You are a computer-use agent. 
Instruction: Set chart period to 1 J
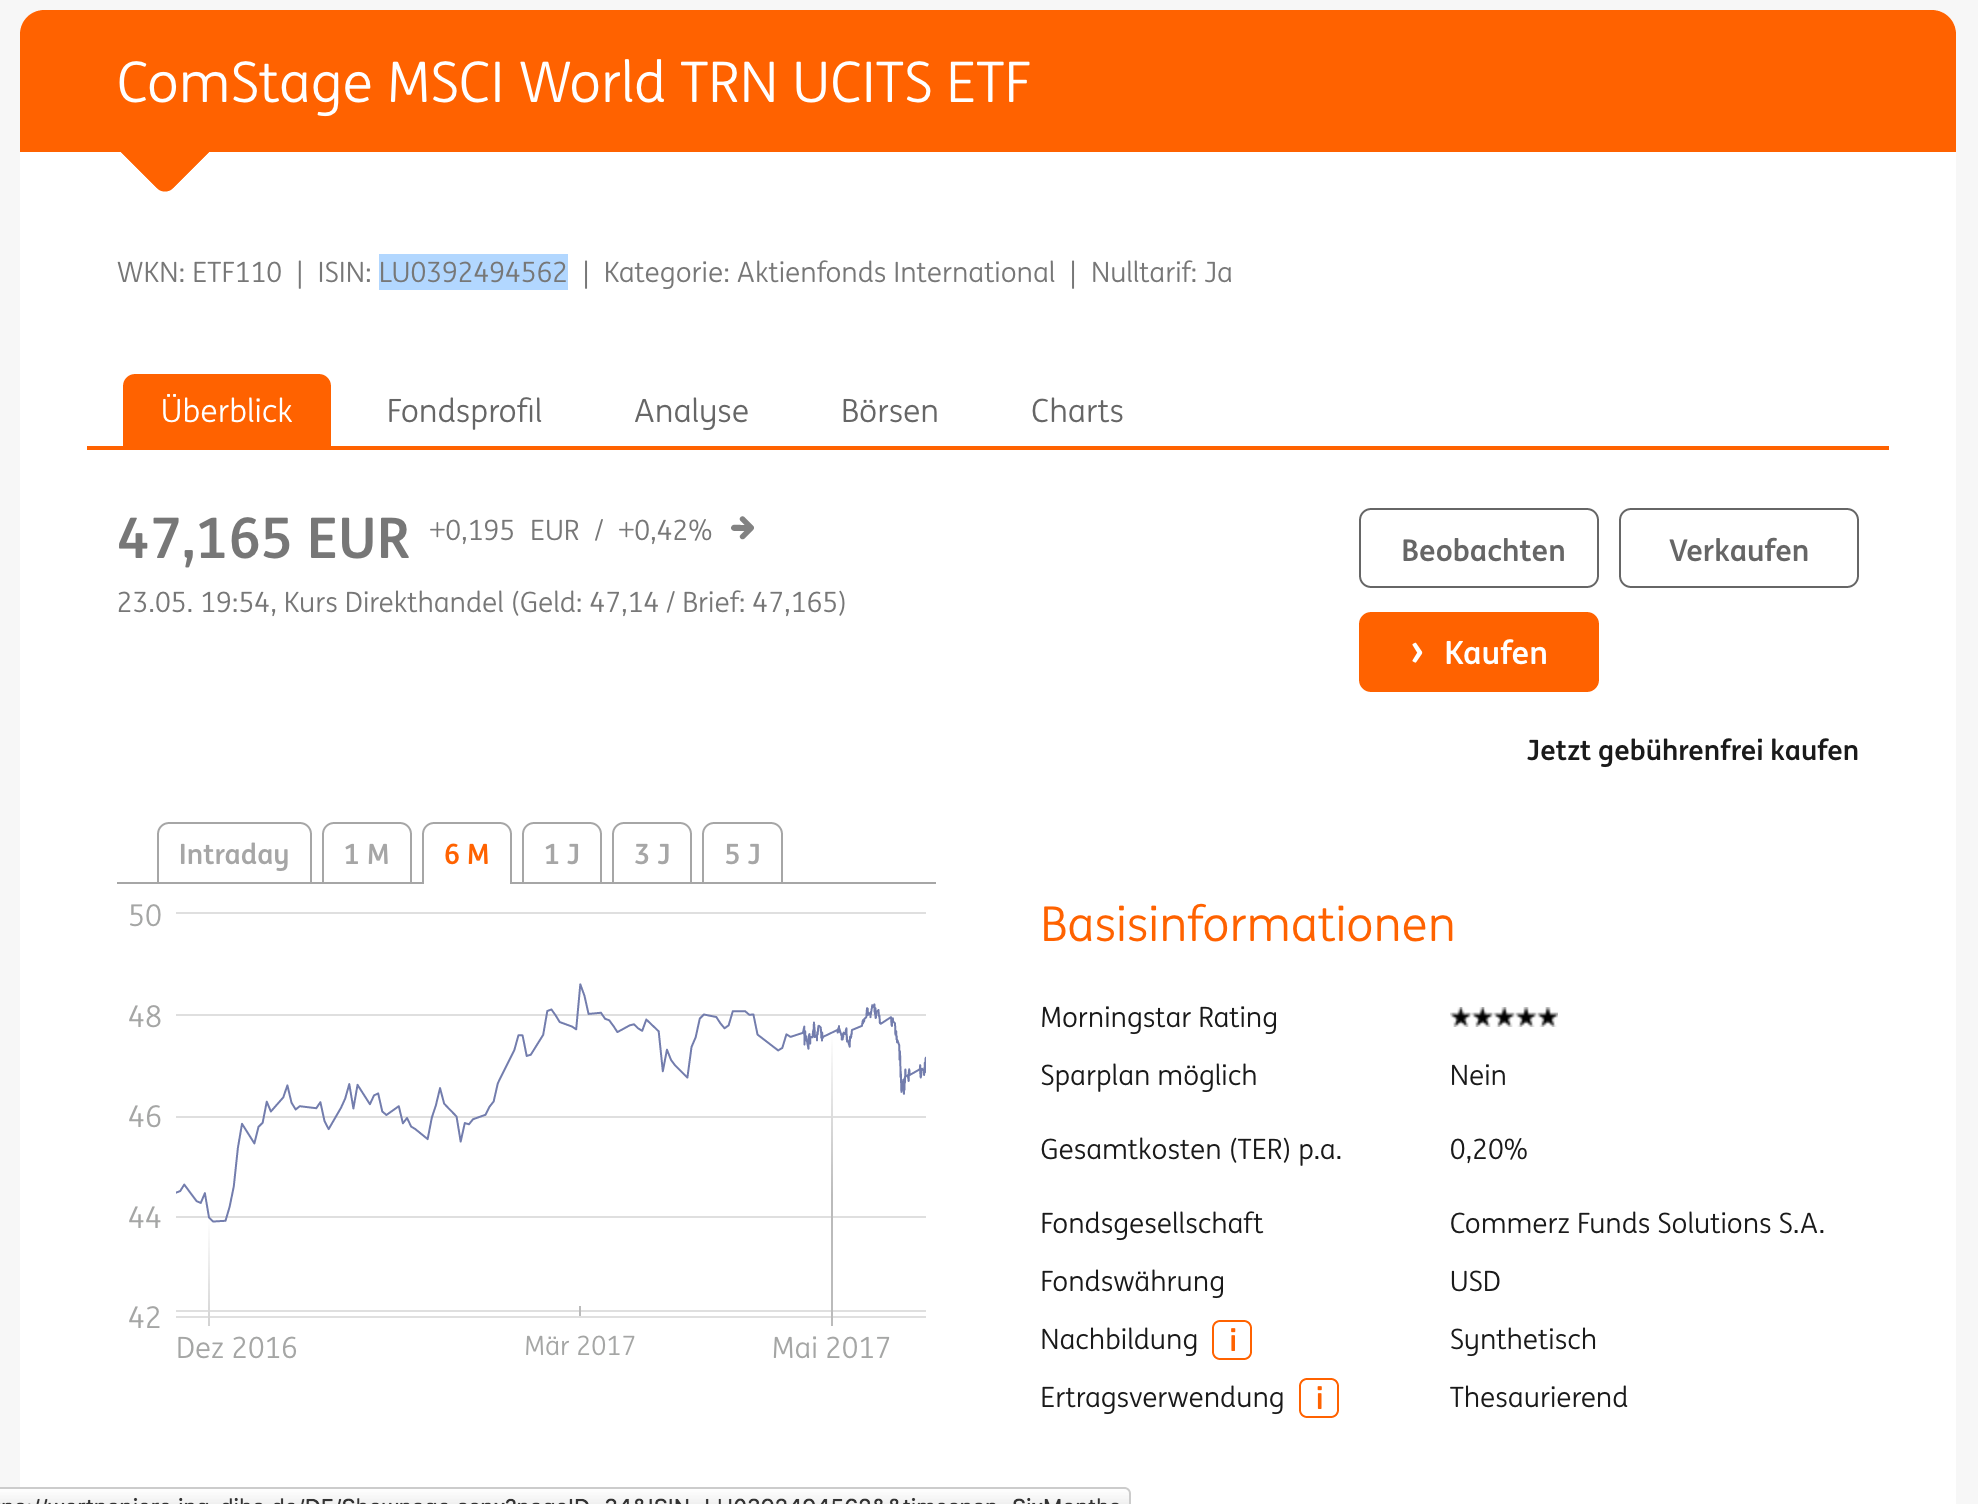[561, 854]
